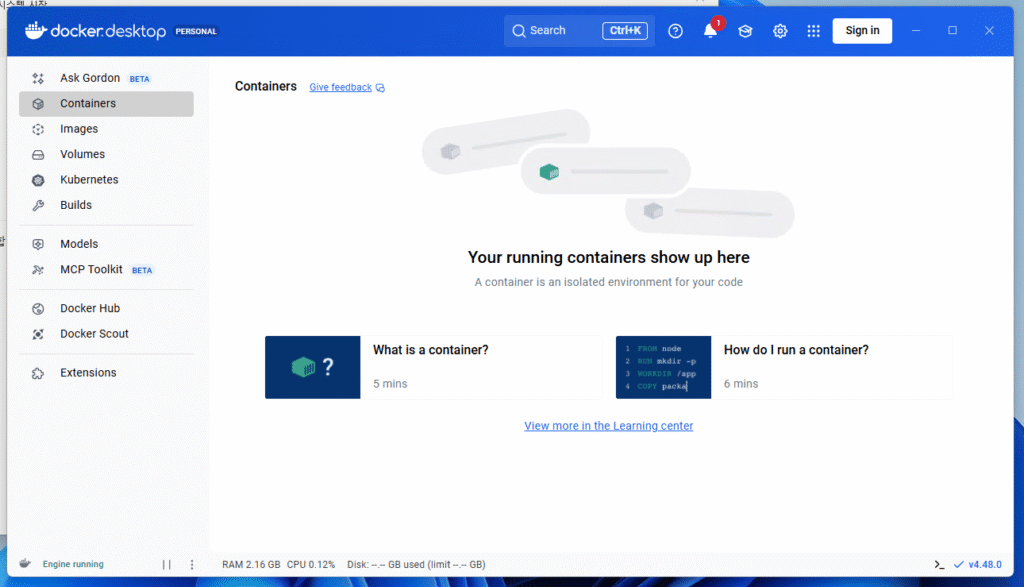Select Images in the sidebar
This screenshot has height=587, width=1024.
pos(79,129)
